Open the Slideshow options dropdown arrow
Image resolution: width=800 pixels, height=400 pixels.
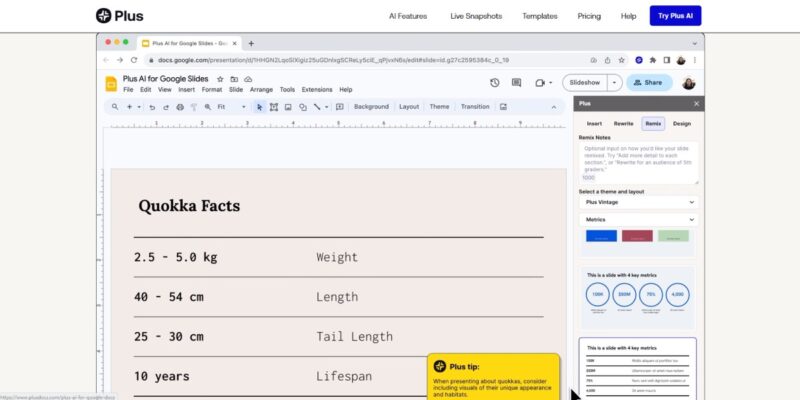point(614,83)
